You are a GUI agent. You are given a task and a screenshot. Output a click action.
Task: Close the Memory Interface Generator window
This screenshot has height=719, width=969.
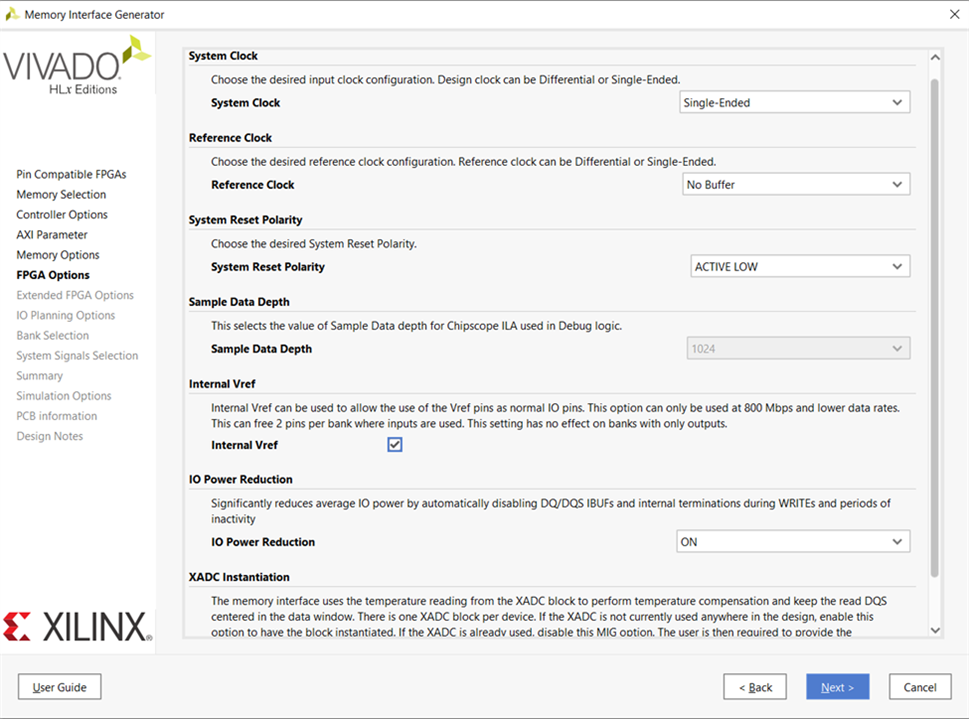click(952, 14)
